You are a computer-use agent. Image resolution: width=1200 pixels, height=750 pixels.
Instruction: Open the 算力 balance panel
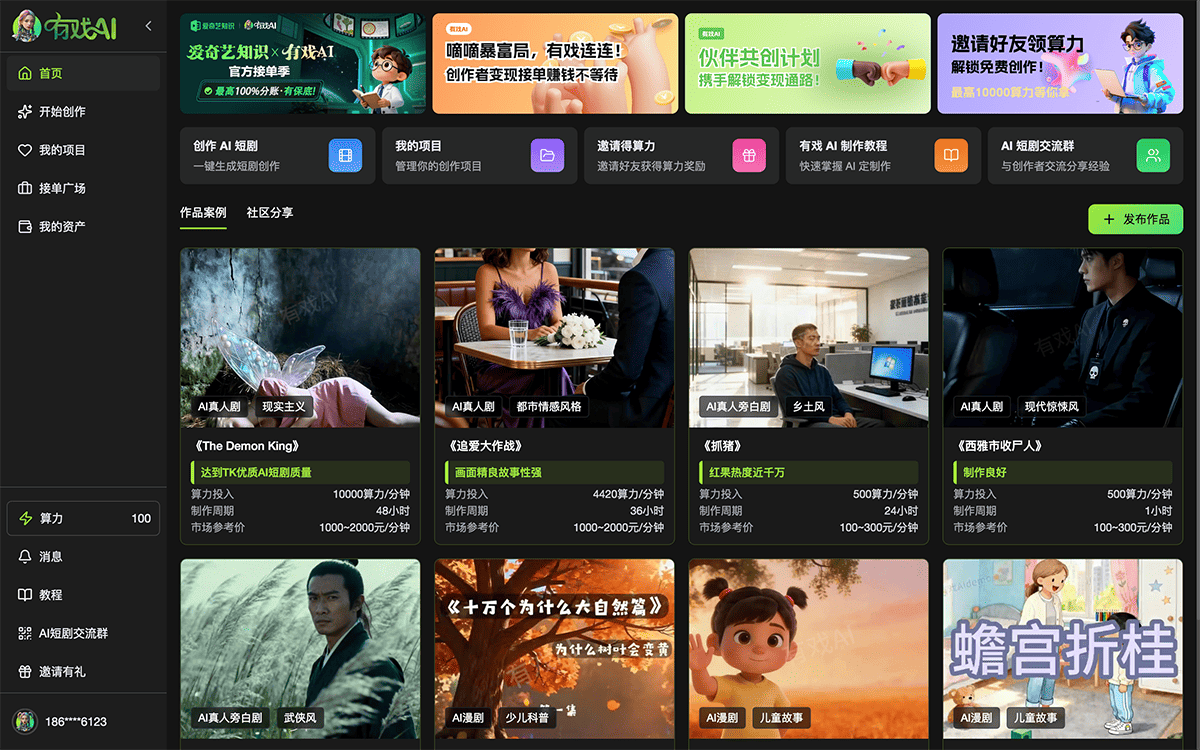tap(83, 518)
